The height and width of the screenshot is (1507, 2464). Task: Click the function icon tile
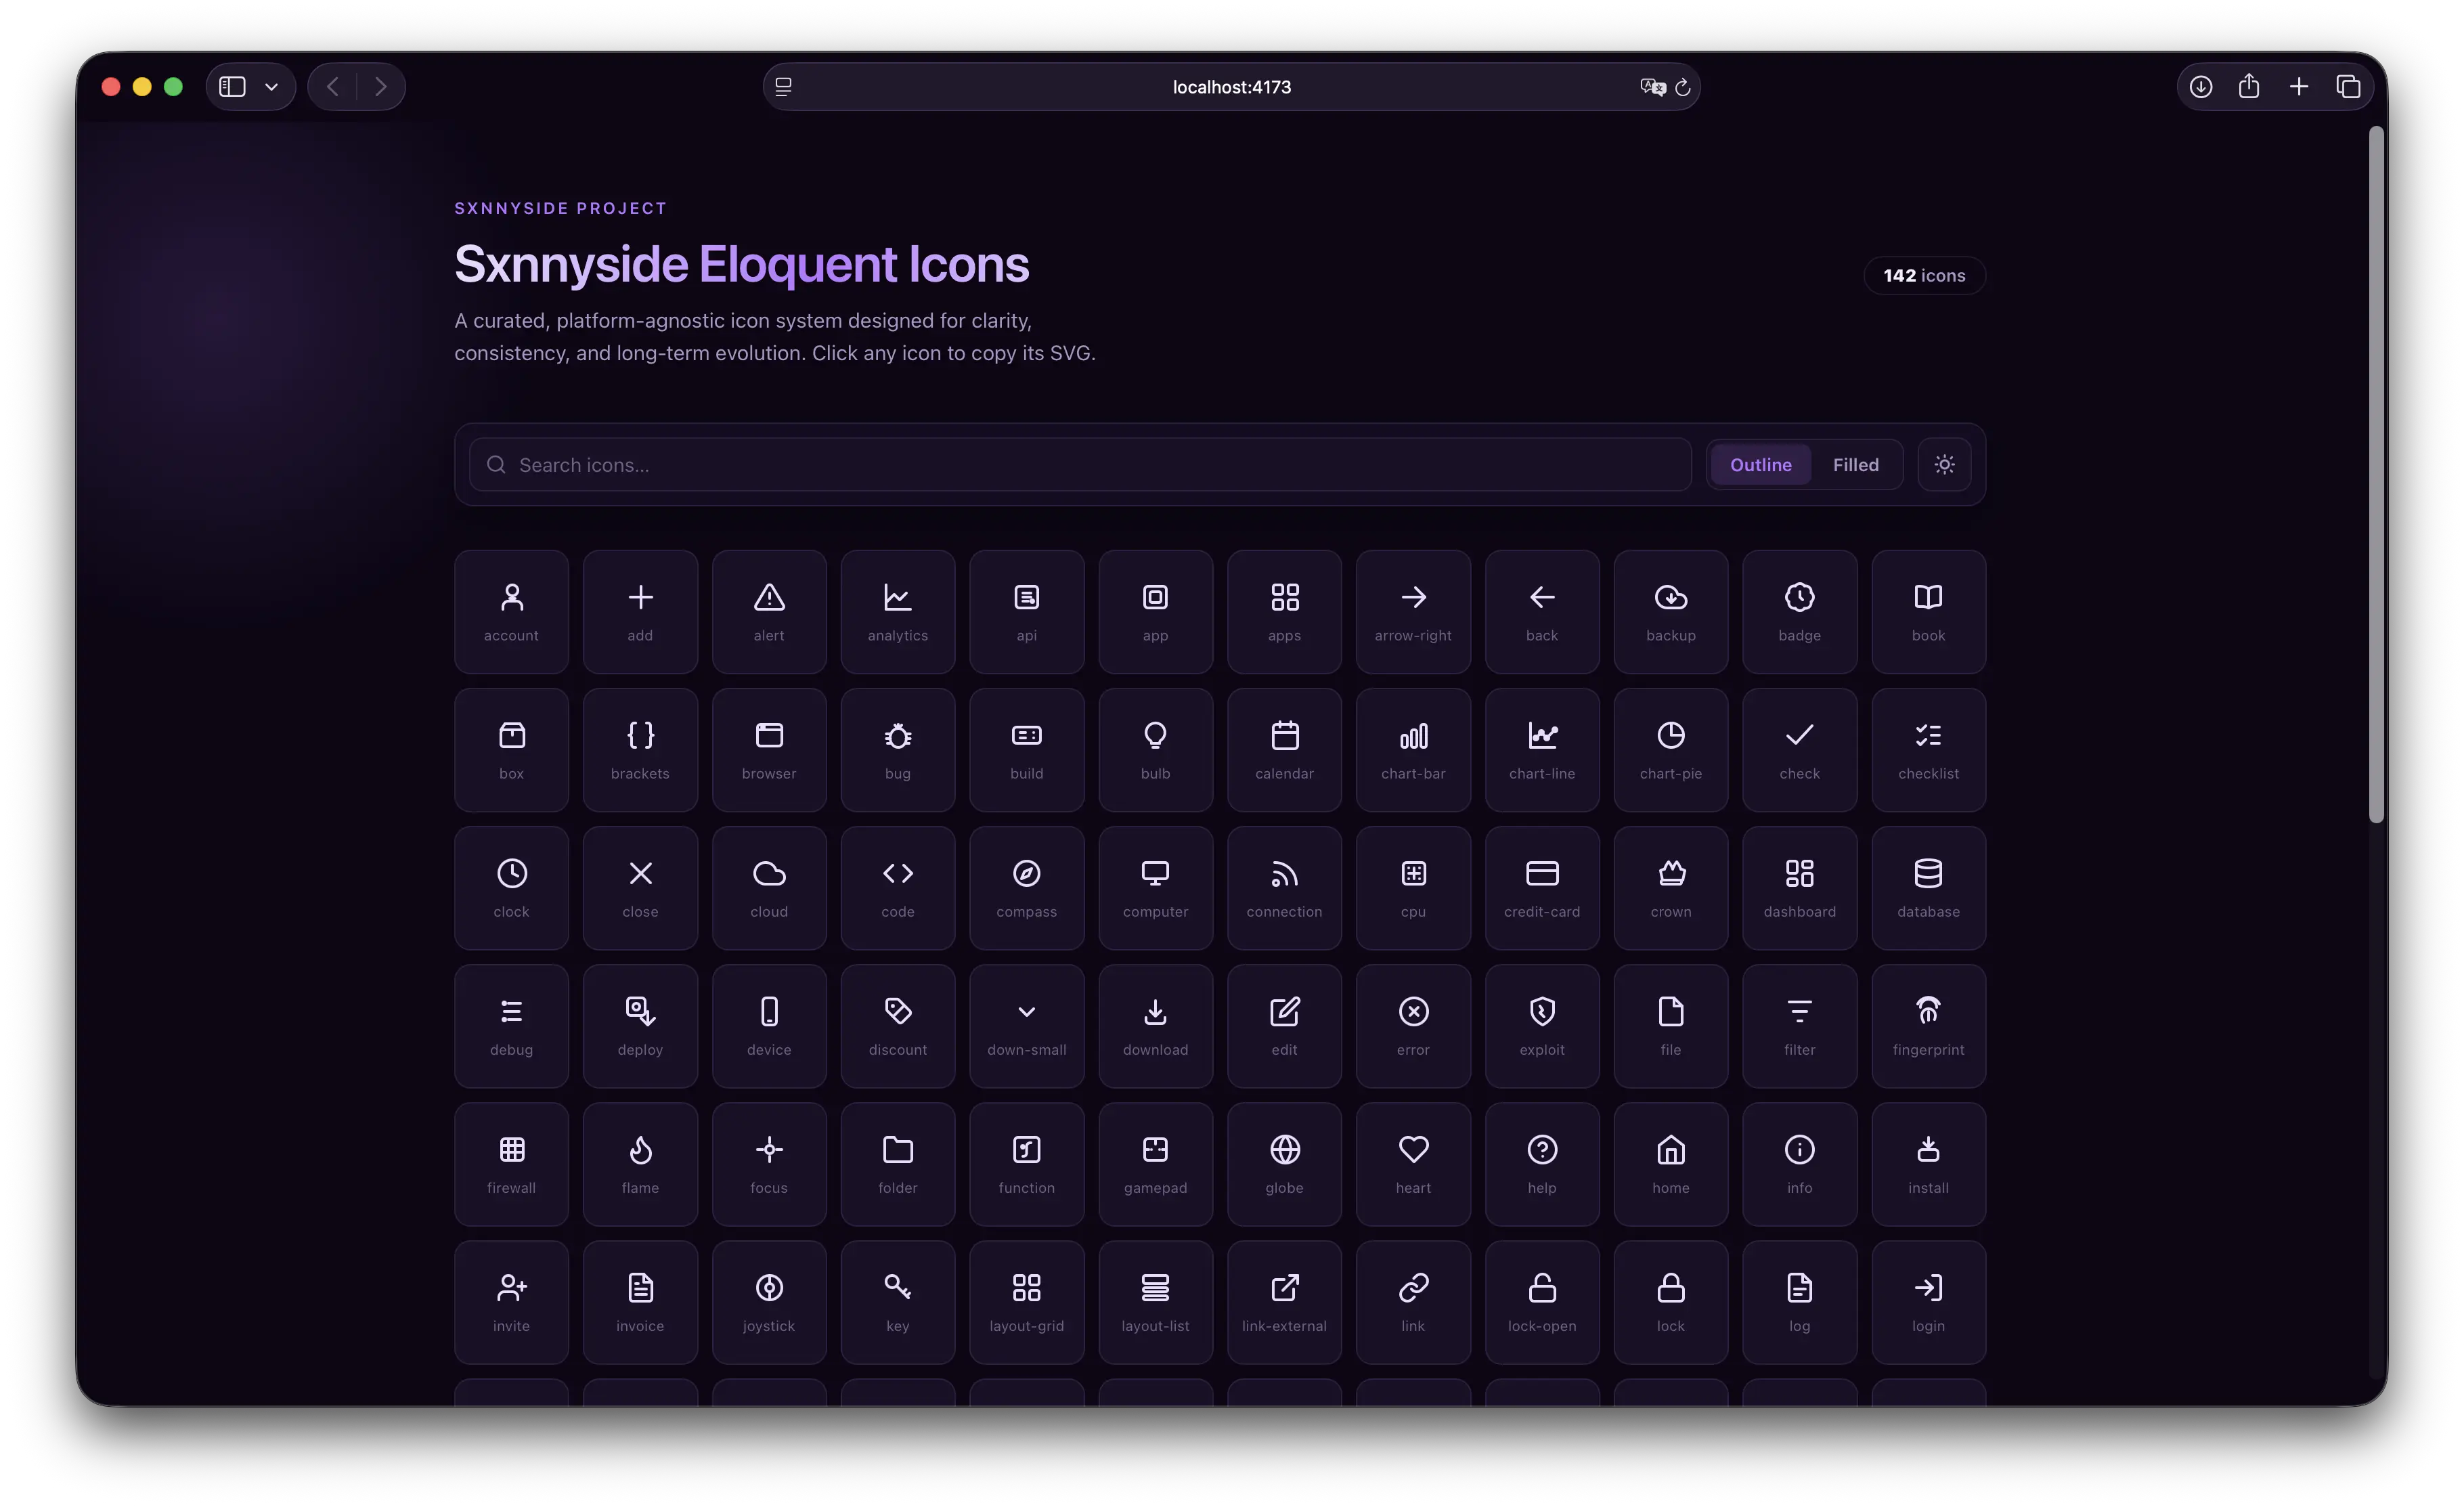(x=1026, y=1163)
